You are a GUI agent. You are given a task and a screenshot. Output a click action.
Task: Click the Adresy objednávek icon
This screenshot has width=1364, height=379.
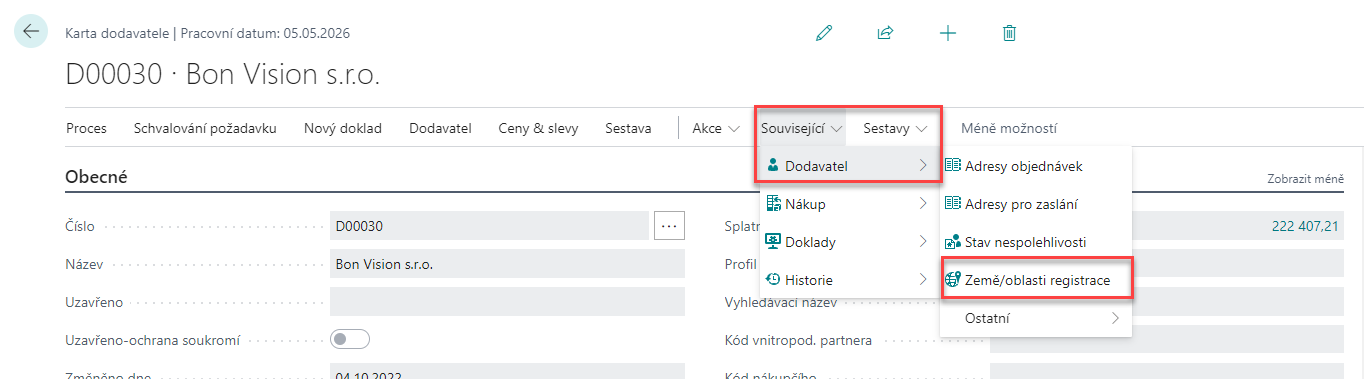(x=953, y=165)
